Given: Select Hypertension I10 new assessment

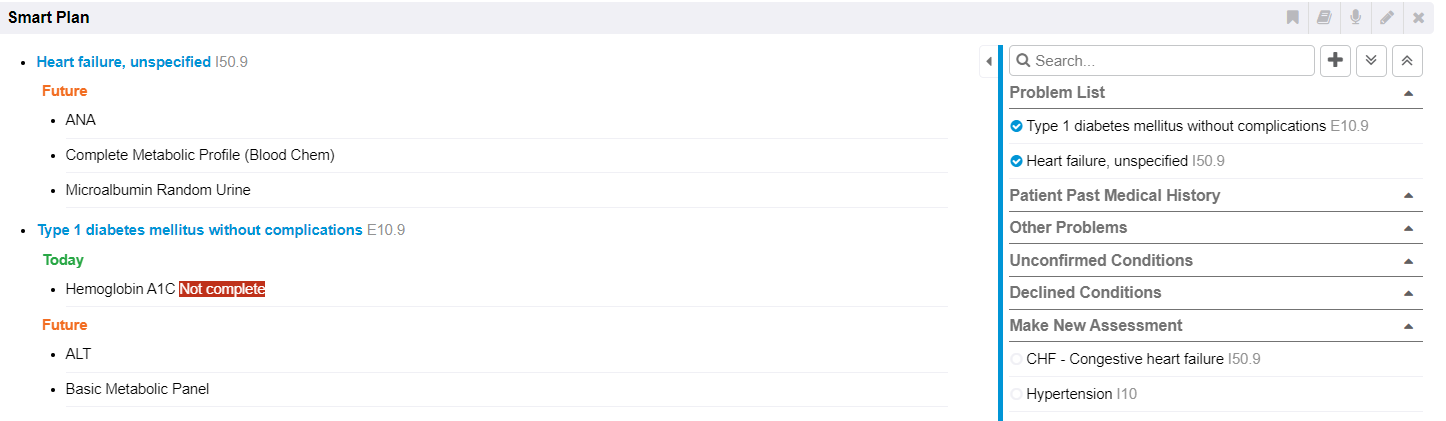Looking at the screenshot, I should [x=1017, y=394].
